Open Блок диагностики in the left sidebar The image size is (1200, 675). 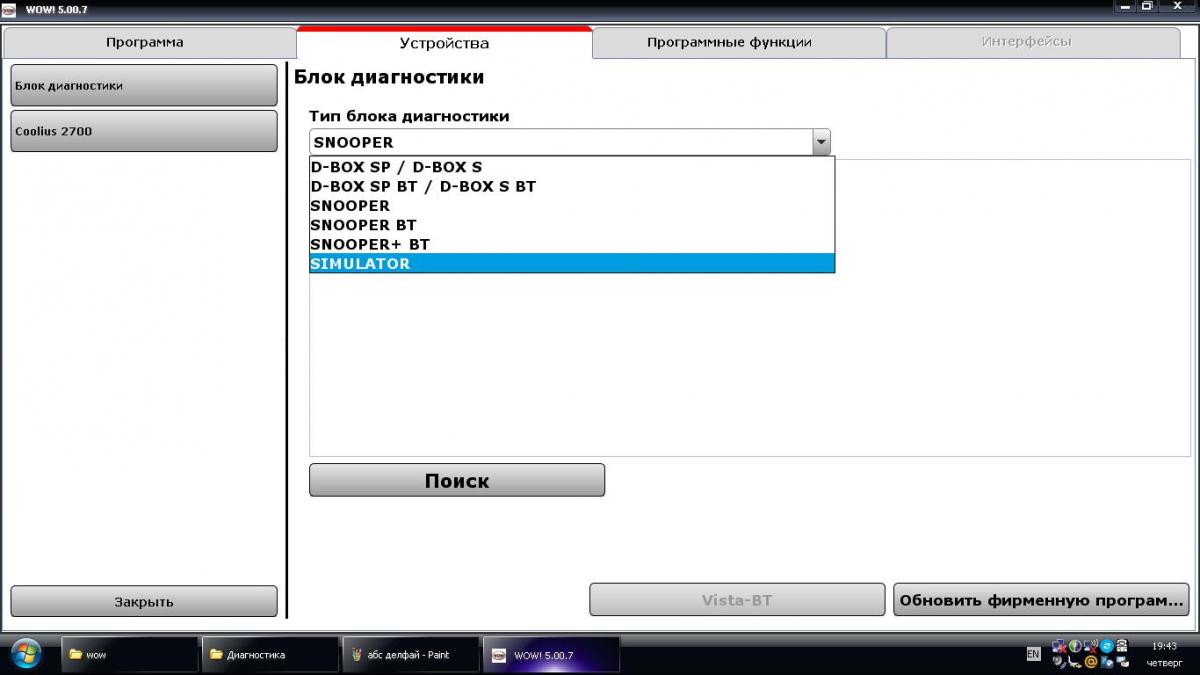144,85
